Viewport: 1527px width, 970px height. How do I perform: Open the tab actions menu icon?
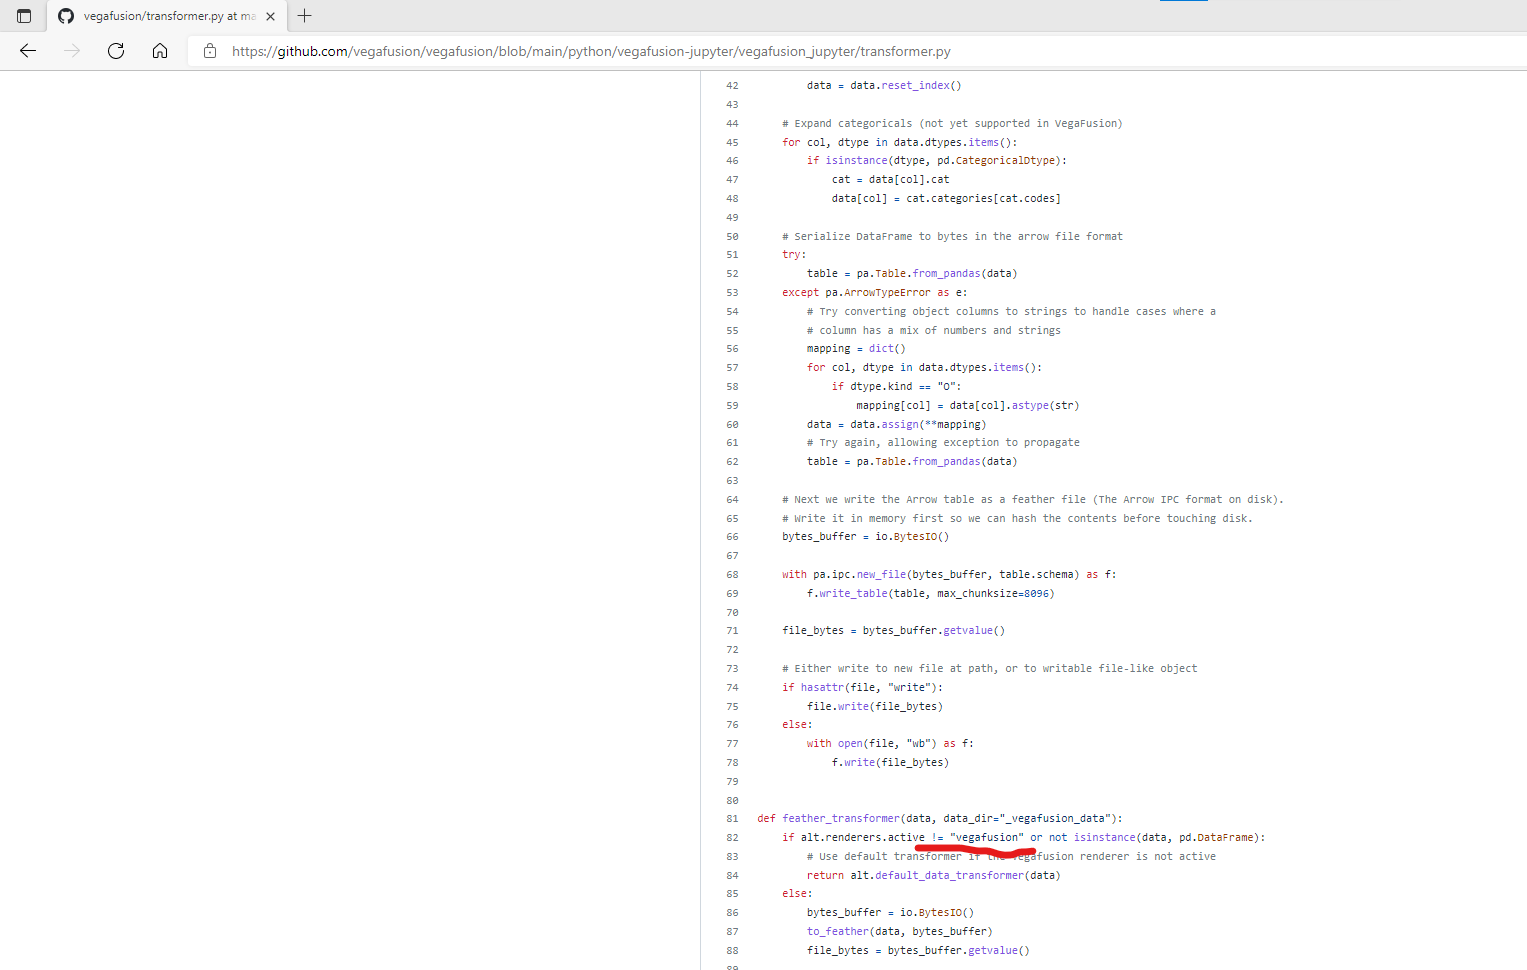(x=24, y=16)
